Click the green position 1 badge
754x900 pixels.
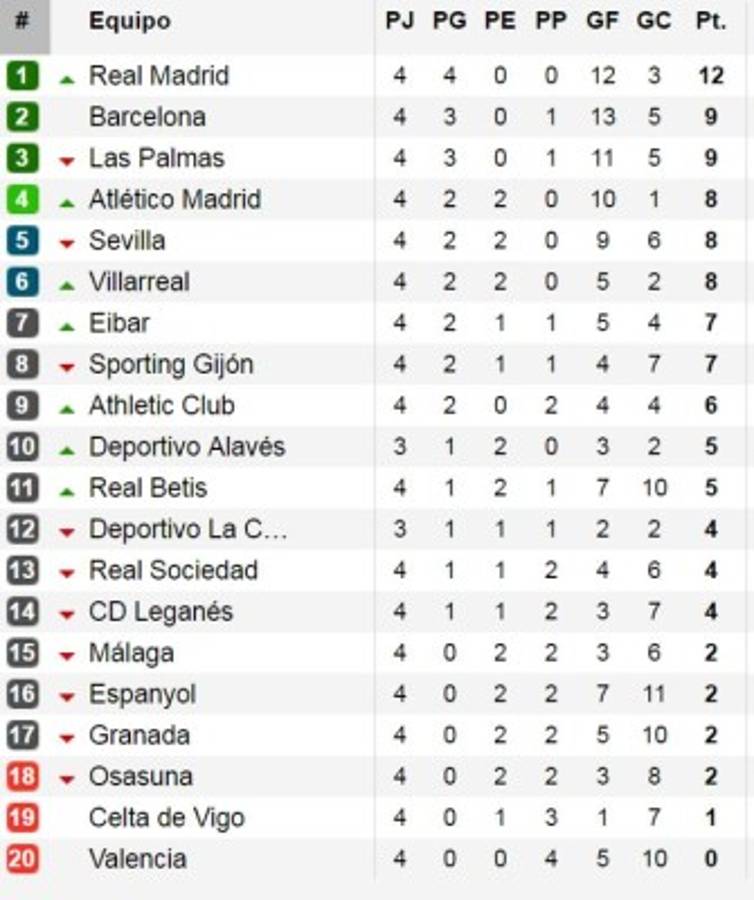22,76
